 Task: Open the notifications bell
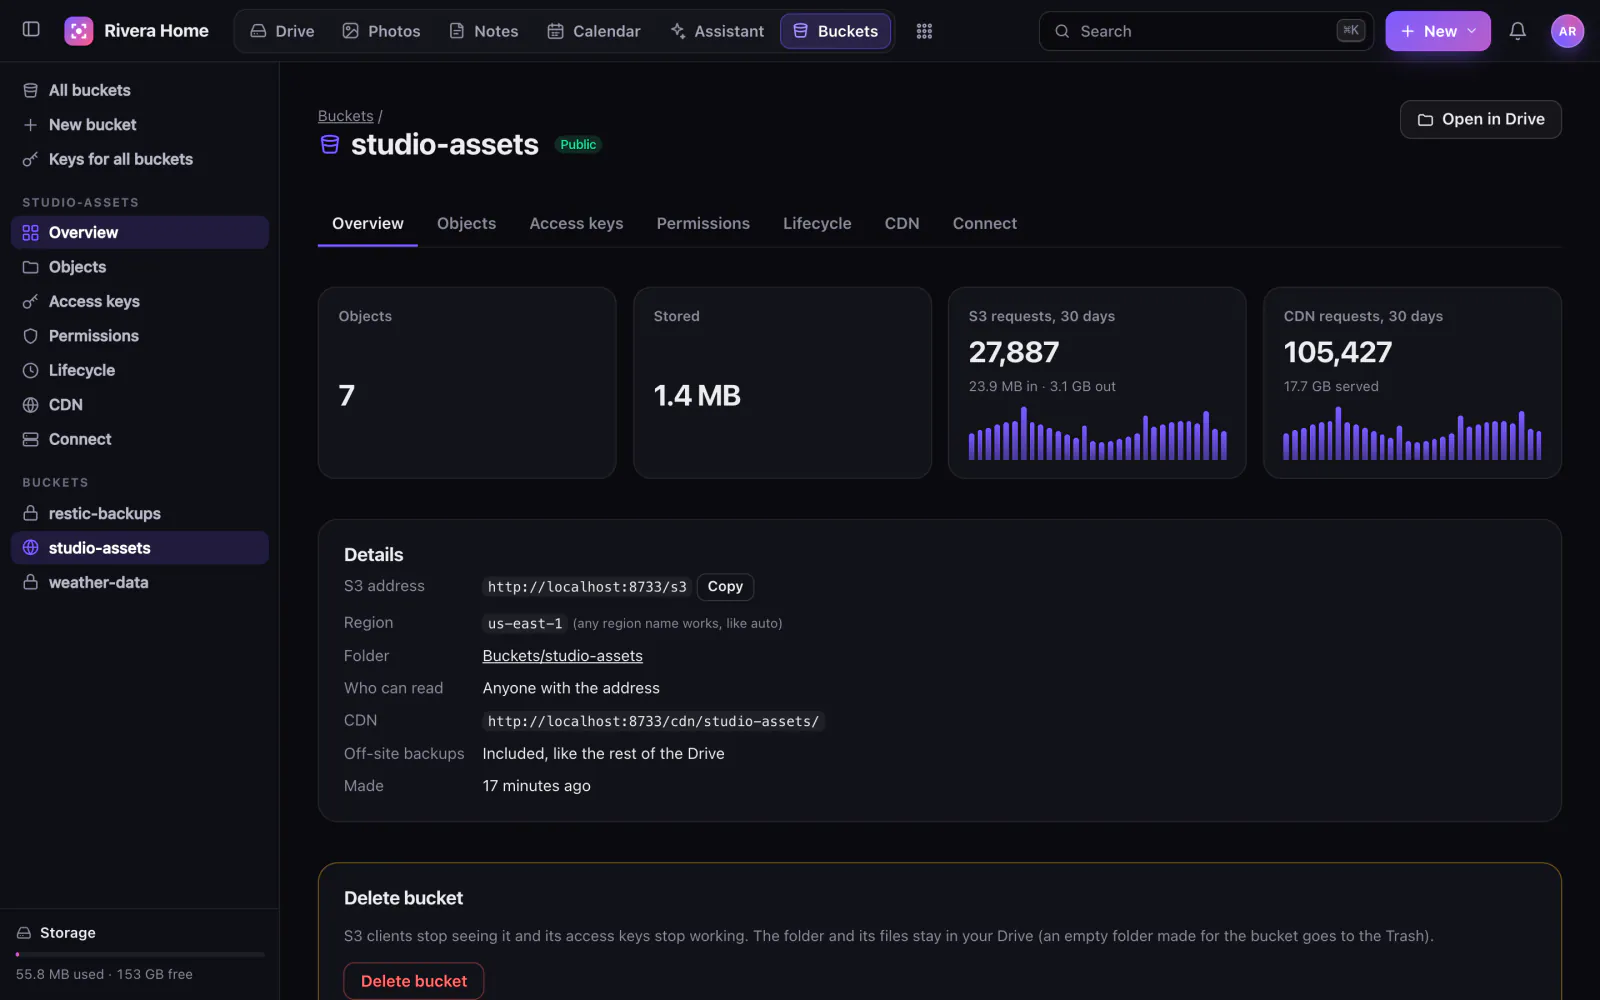(x=1517, y=31)
